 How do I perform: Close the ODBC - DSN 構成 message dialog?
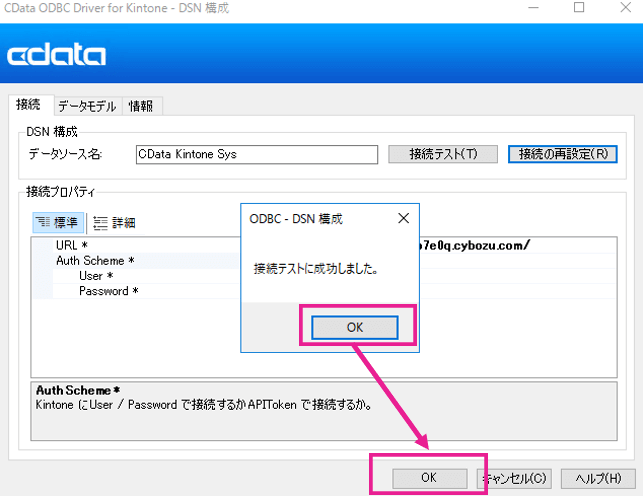[x=404, y=218]
